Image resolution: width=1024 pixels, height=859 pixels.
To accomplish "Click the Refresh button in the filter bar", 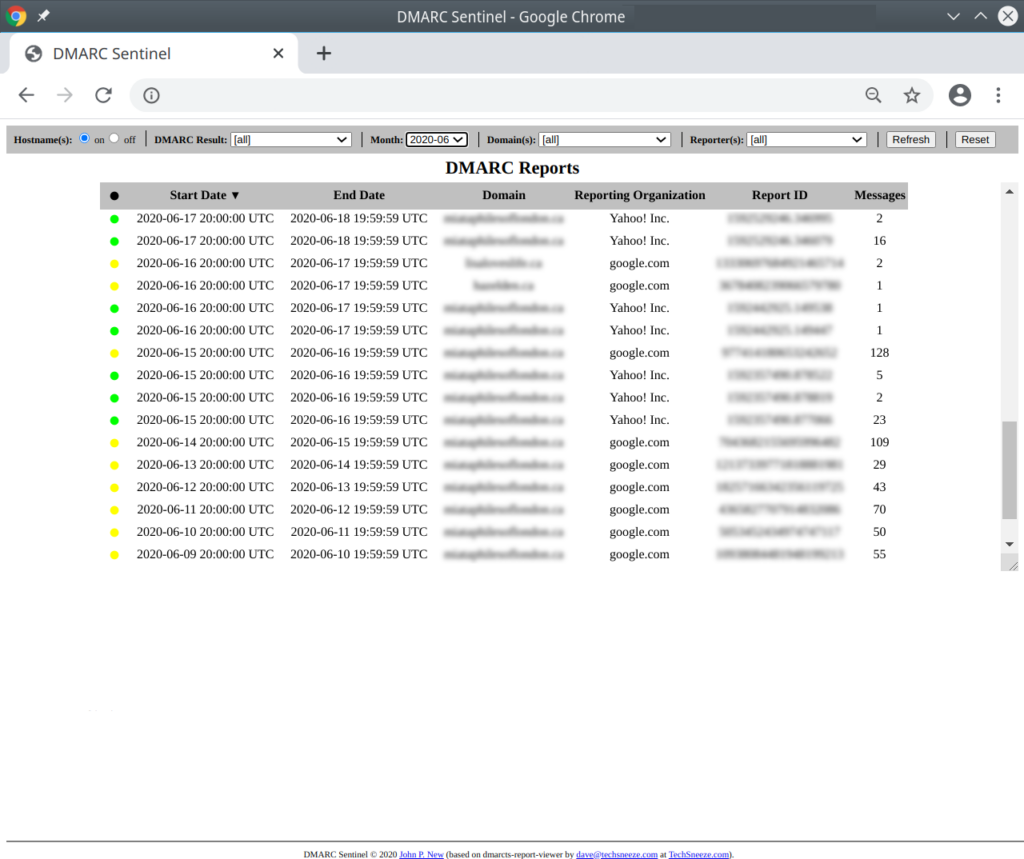I will 910,139.
